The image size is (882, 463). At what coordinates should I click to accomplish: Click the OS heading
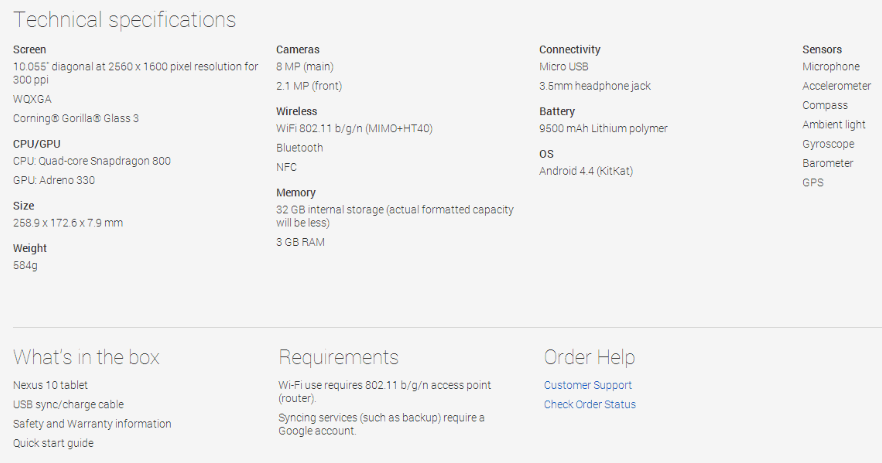point(546,154)
